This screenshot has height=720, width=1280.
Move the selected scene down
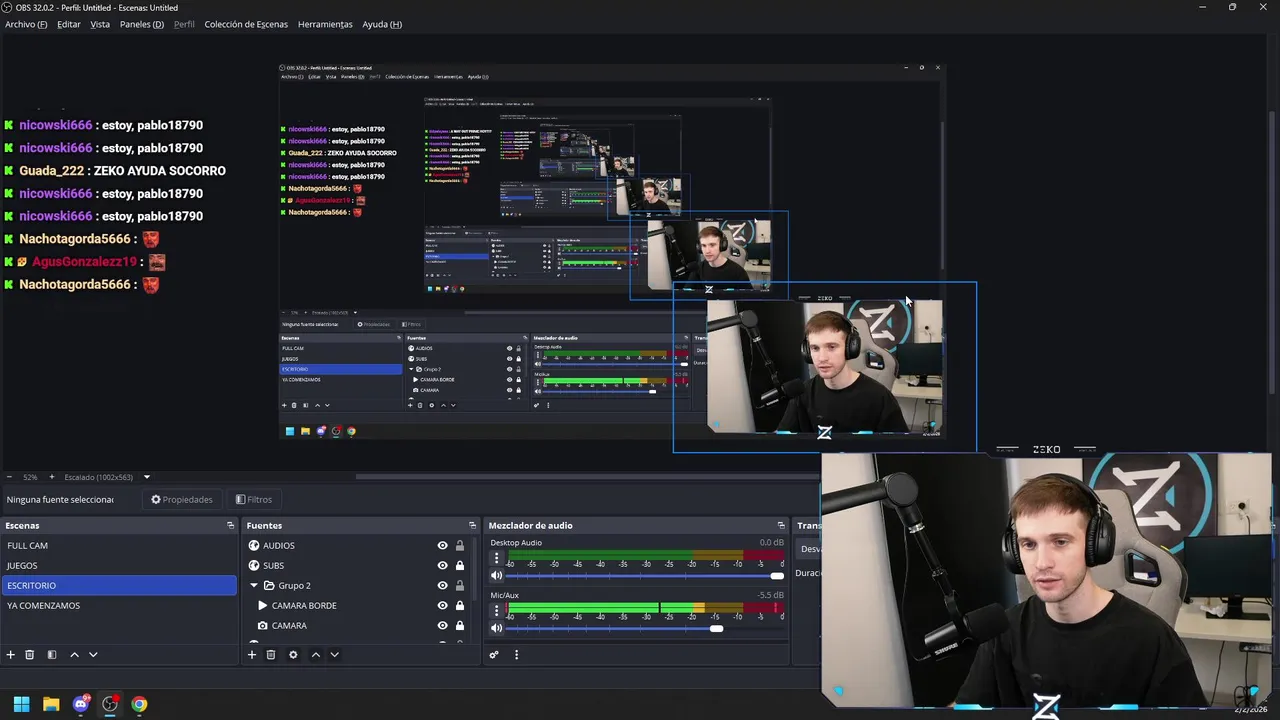click(93, 655)
